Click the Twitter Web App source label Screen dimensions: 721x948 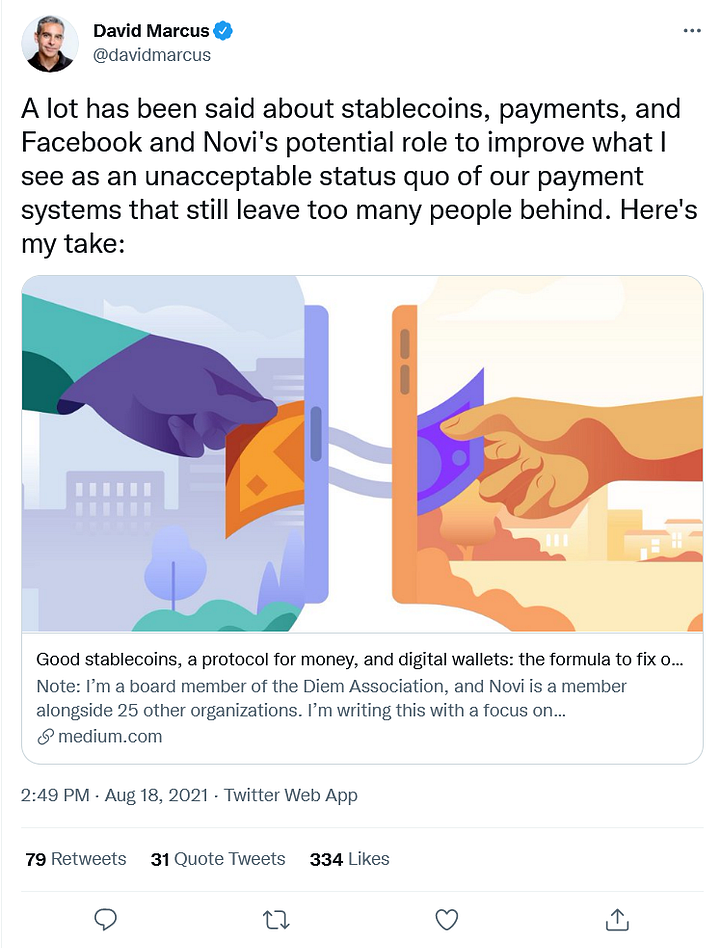pos(291,794)
